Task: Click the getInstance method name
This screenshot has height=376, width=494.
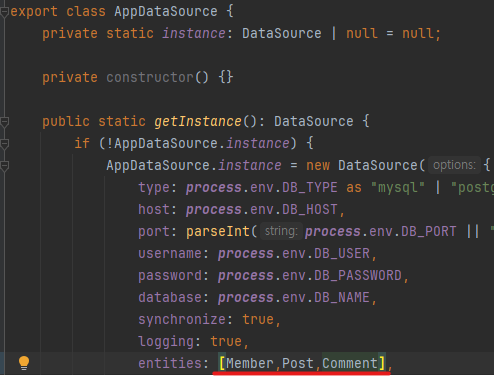Action: (x=198, y=122)
